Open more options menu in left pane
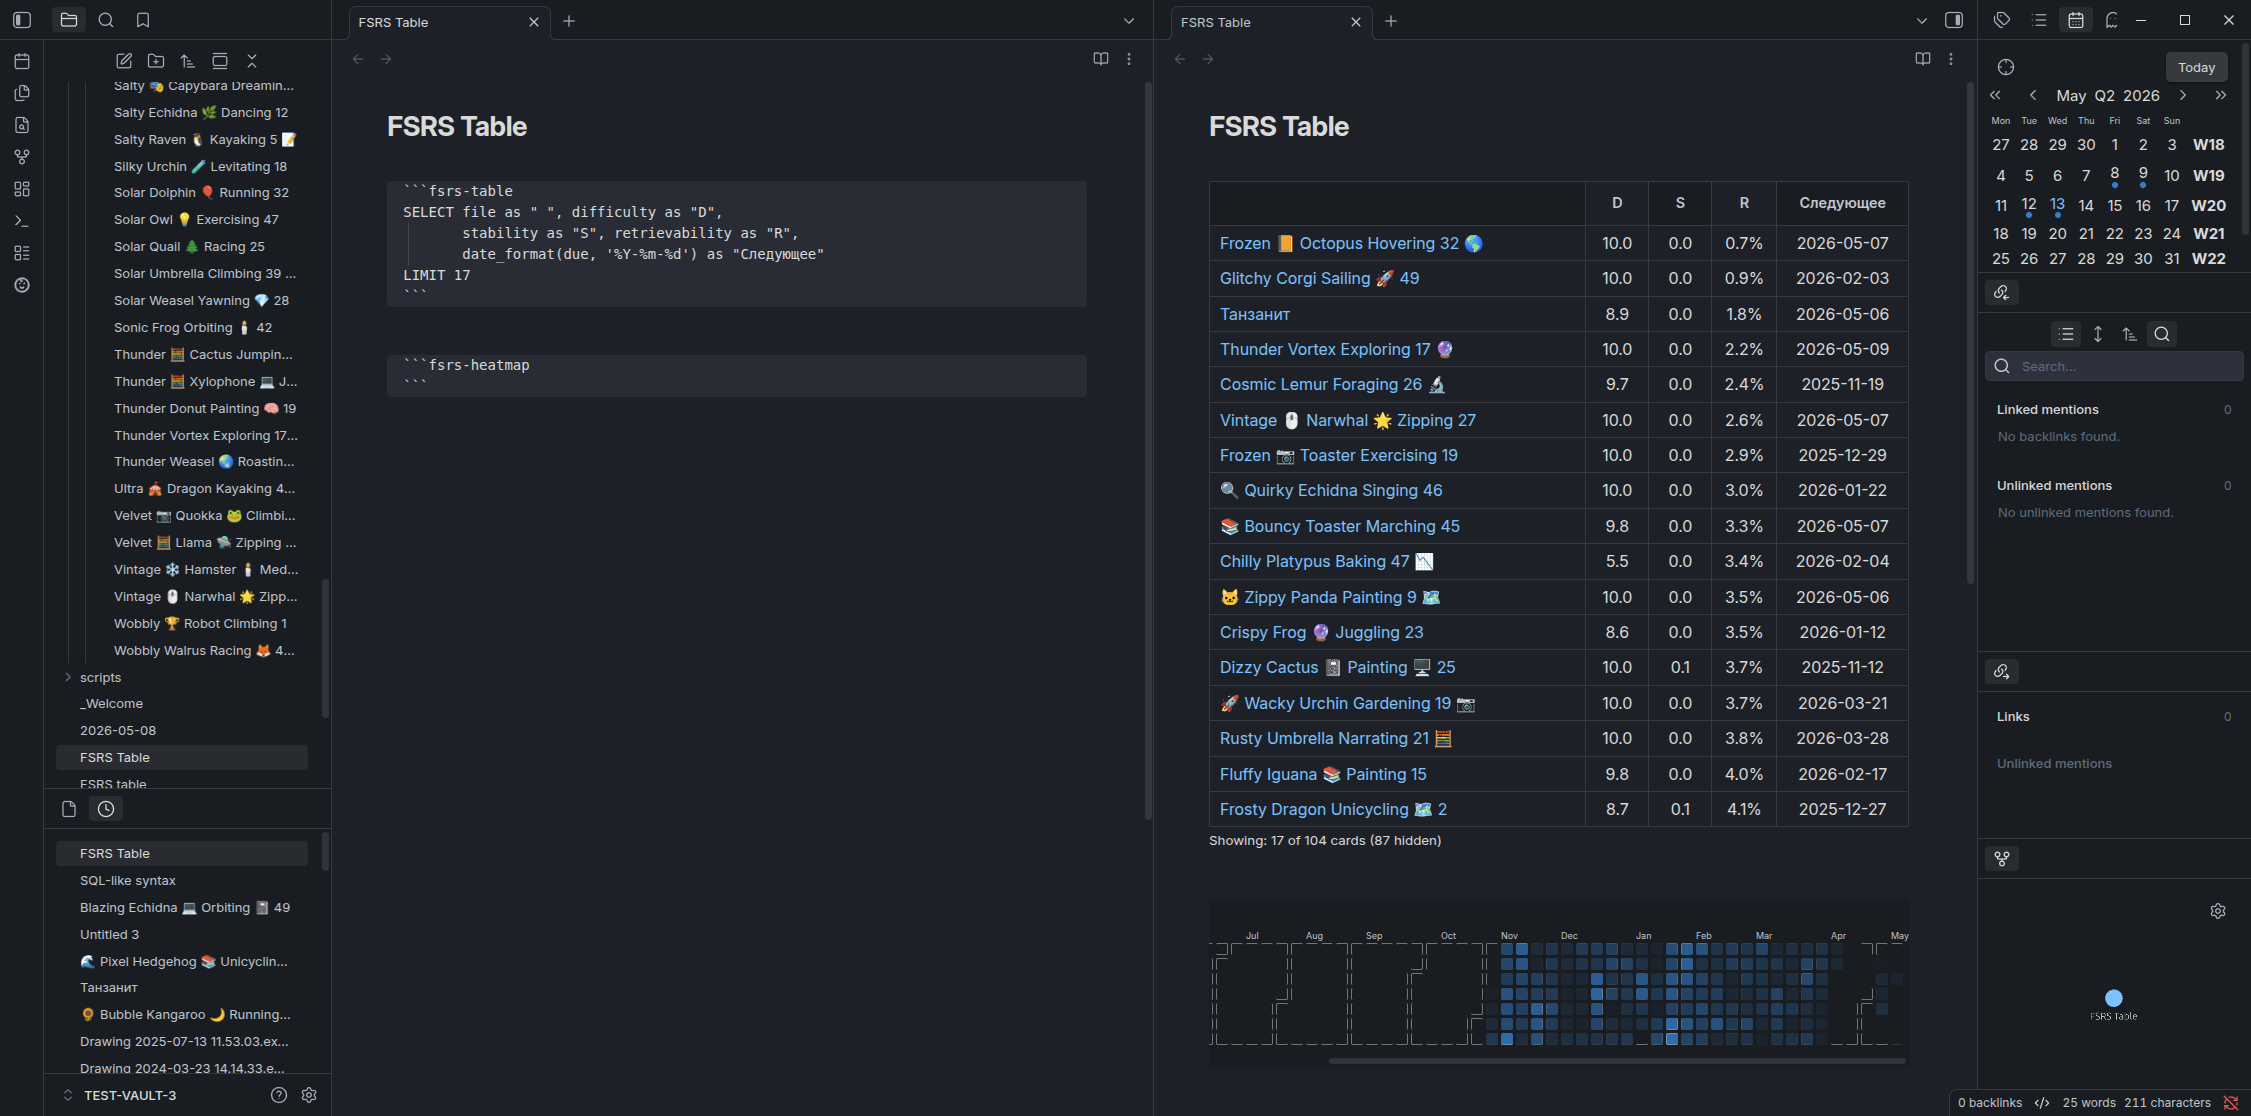This screenshot has height=1116, width=2251. (x=1129, y=59)
